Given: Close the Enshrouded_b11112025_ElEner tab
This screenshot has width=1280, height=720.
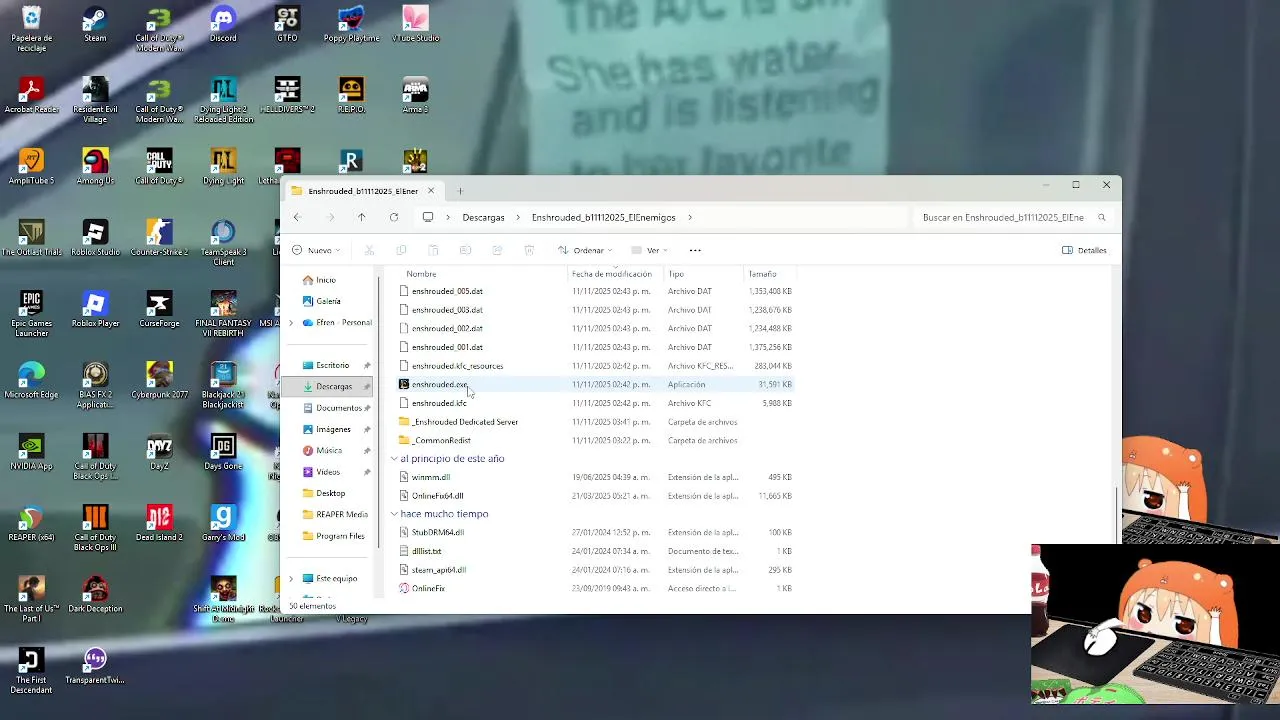Looking at the screenshot, I should [x=431, y=191].
